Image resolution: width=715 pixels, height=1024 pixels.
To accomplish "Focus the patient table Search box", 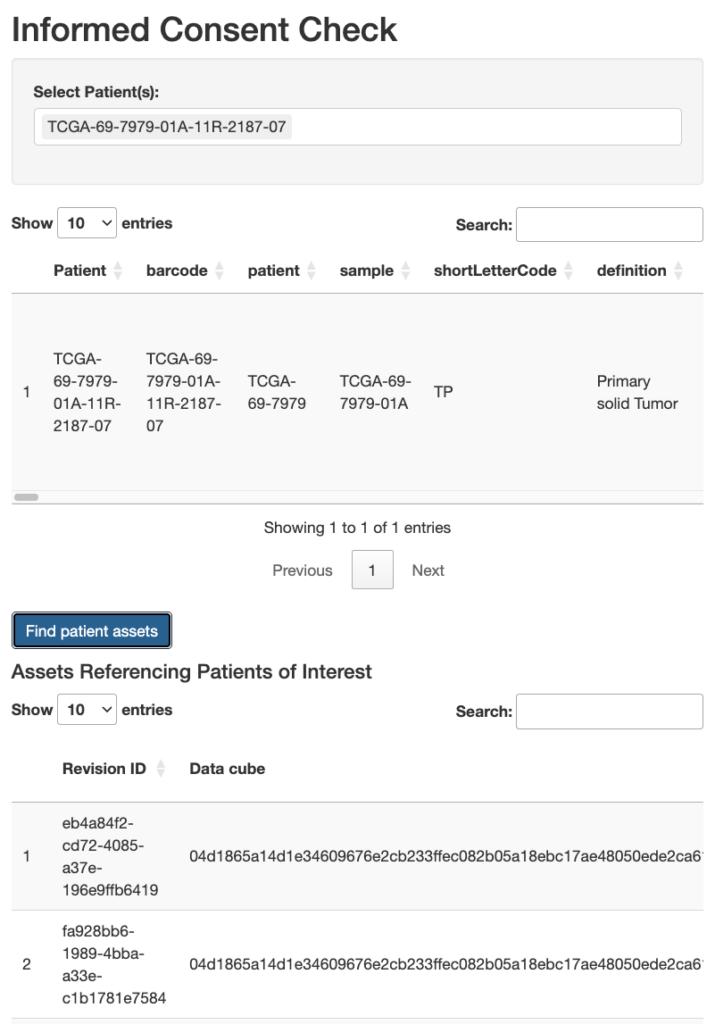I will [609, 225].
